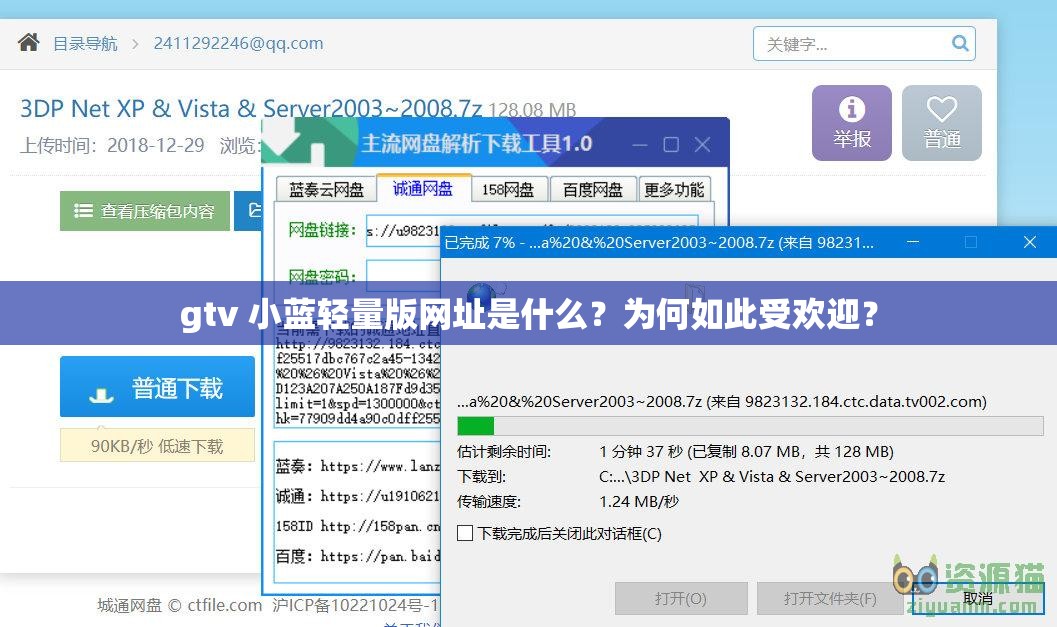Open the 更多功能 tab

pos(675,188)
